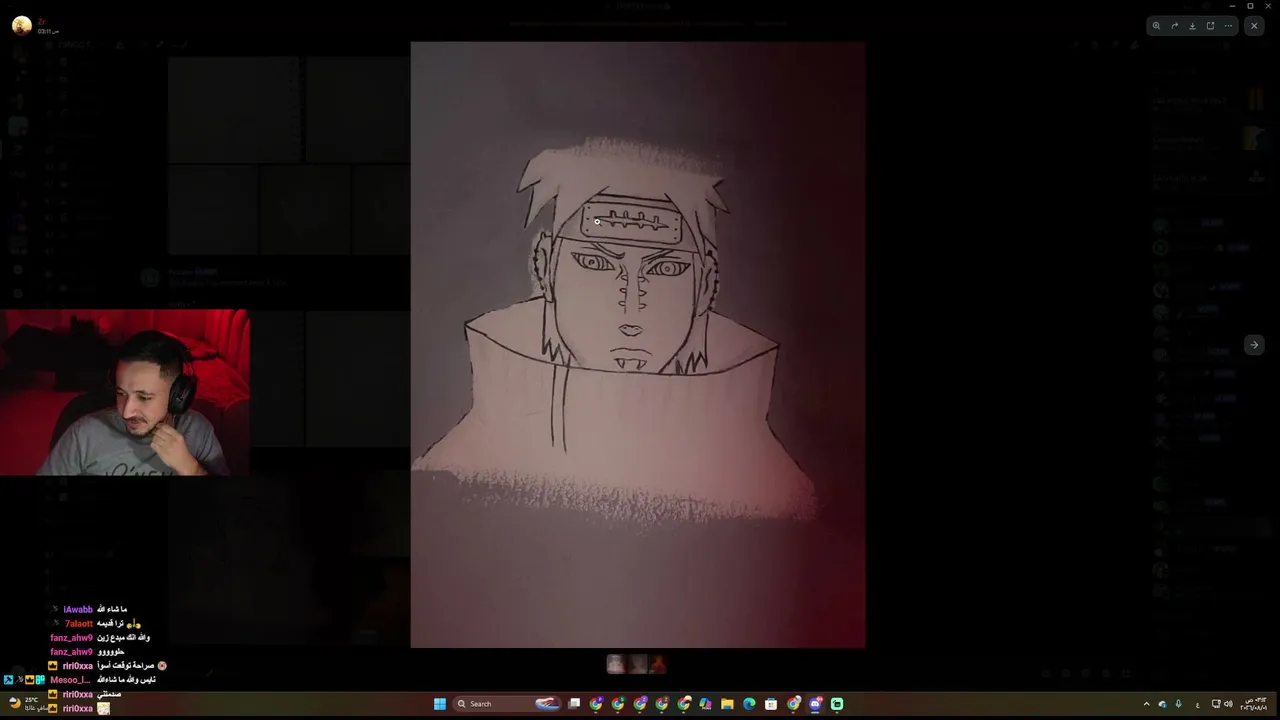The height and width of the screenshot is (720, 1280).
Task: Click the microphone icon in system tray
Action: (1178, 704)
